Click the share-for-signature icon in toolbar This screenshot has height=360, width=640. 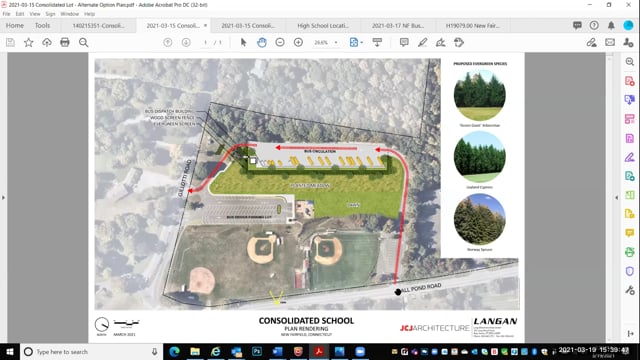[x=591, y=42]
